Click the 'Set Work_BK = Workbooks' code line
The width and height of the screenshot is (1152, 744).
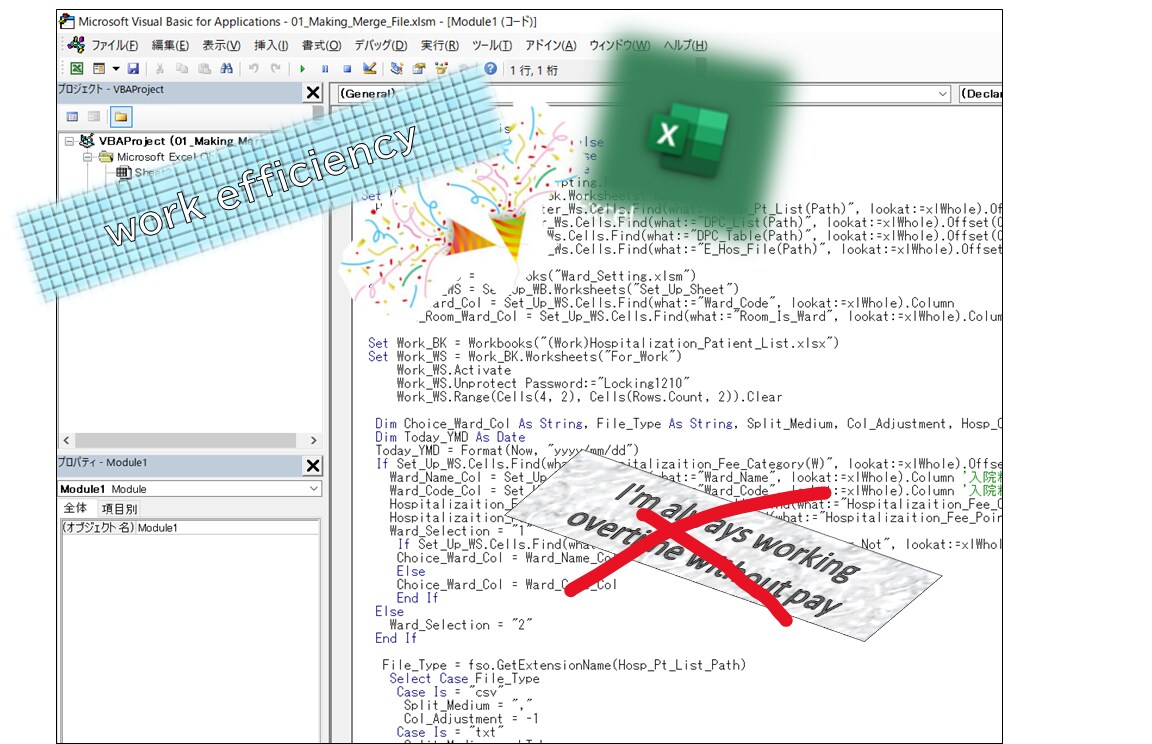click(603, 343)
